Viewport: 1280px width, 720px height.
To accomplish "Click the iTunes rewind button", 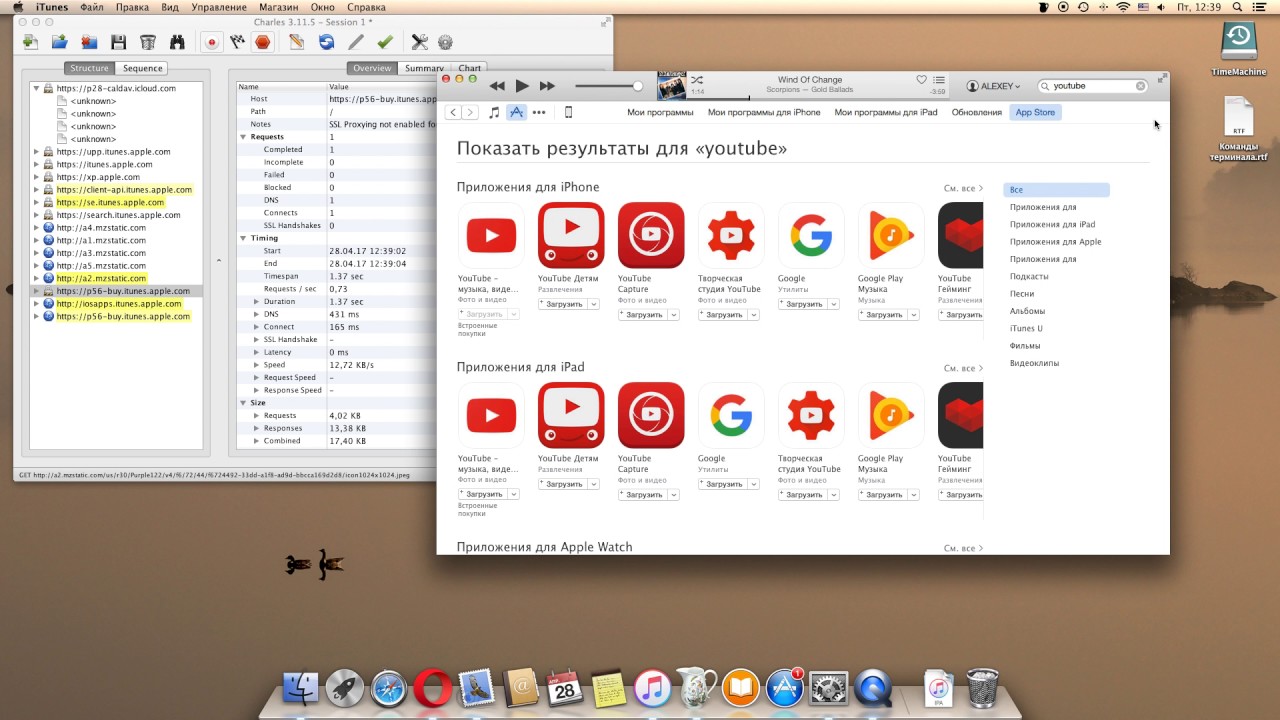I will click(x=497, y=86).
